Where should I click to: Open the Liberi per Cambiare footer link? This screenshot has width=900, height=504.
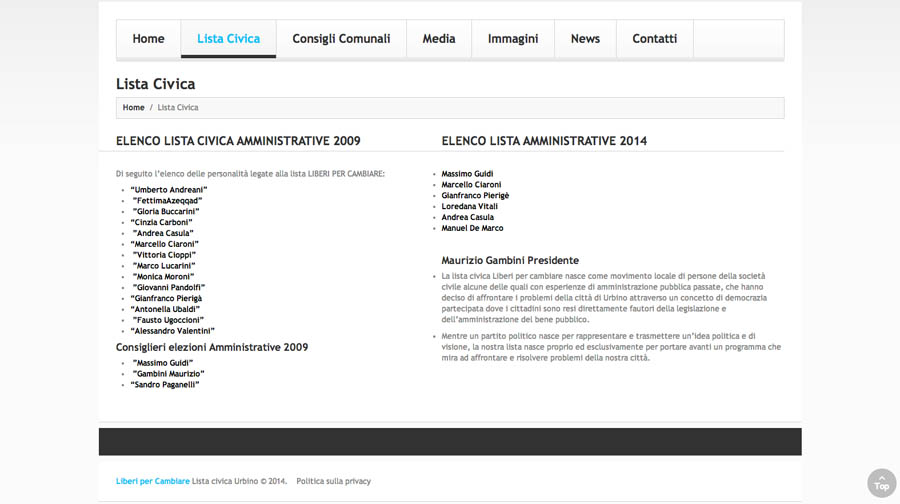[x=153, y=481]
